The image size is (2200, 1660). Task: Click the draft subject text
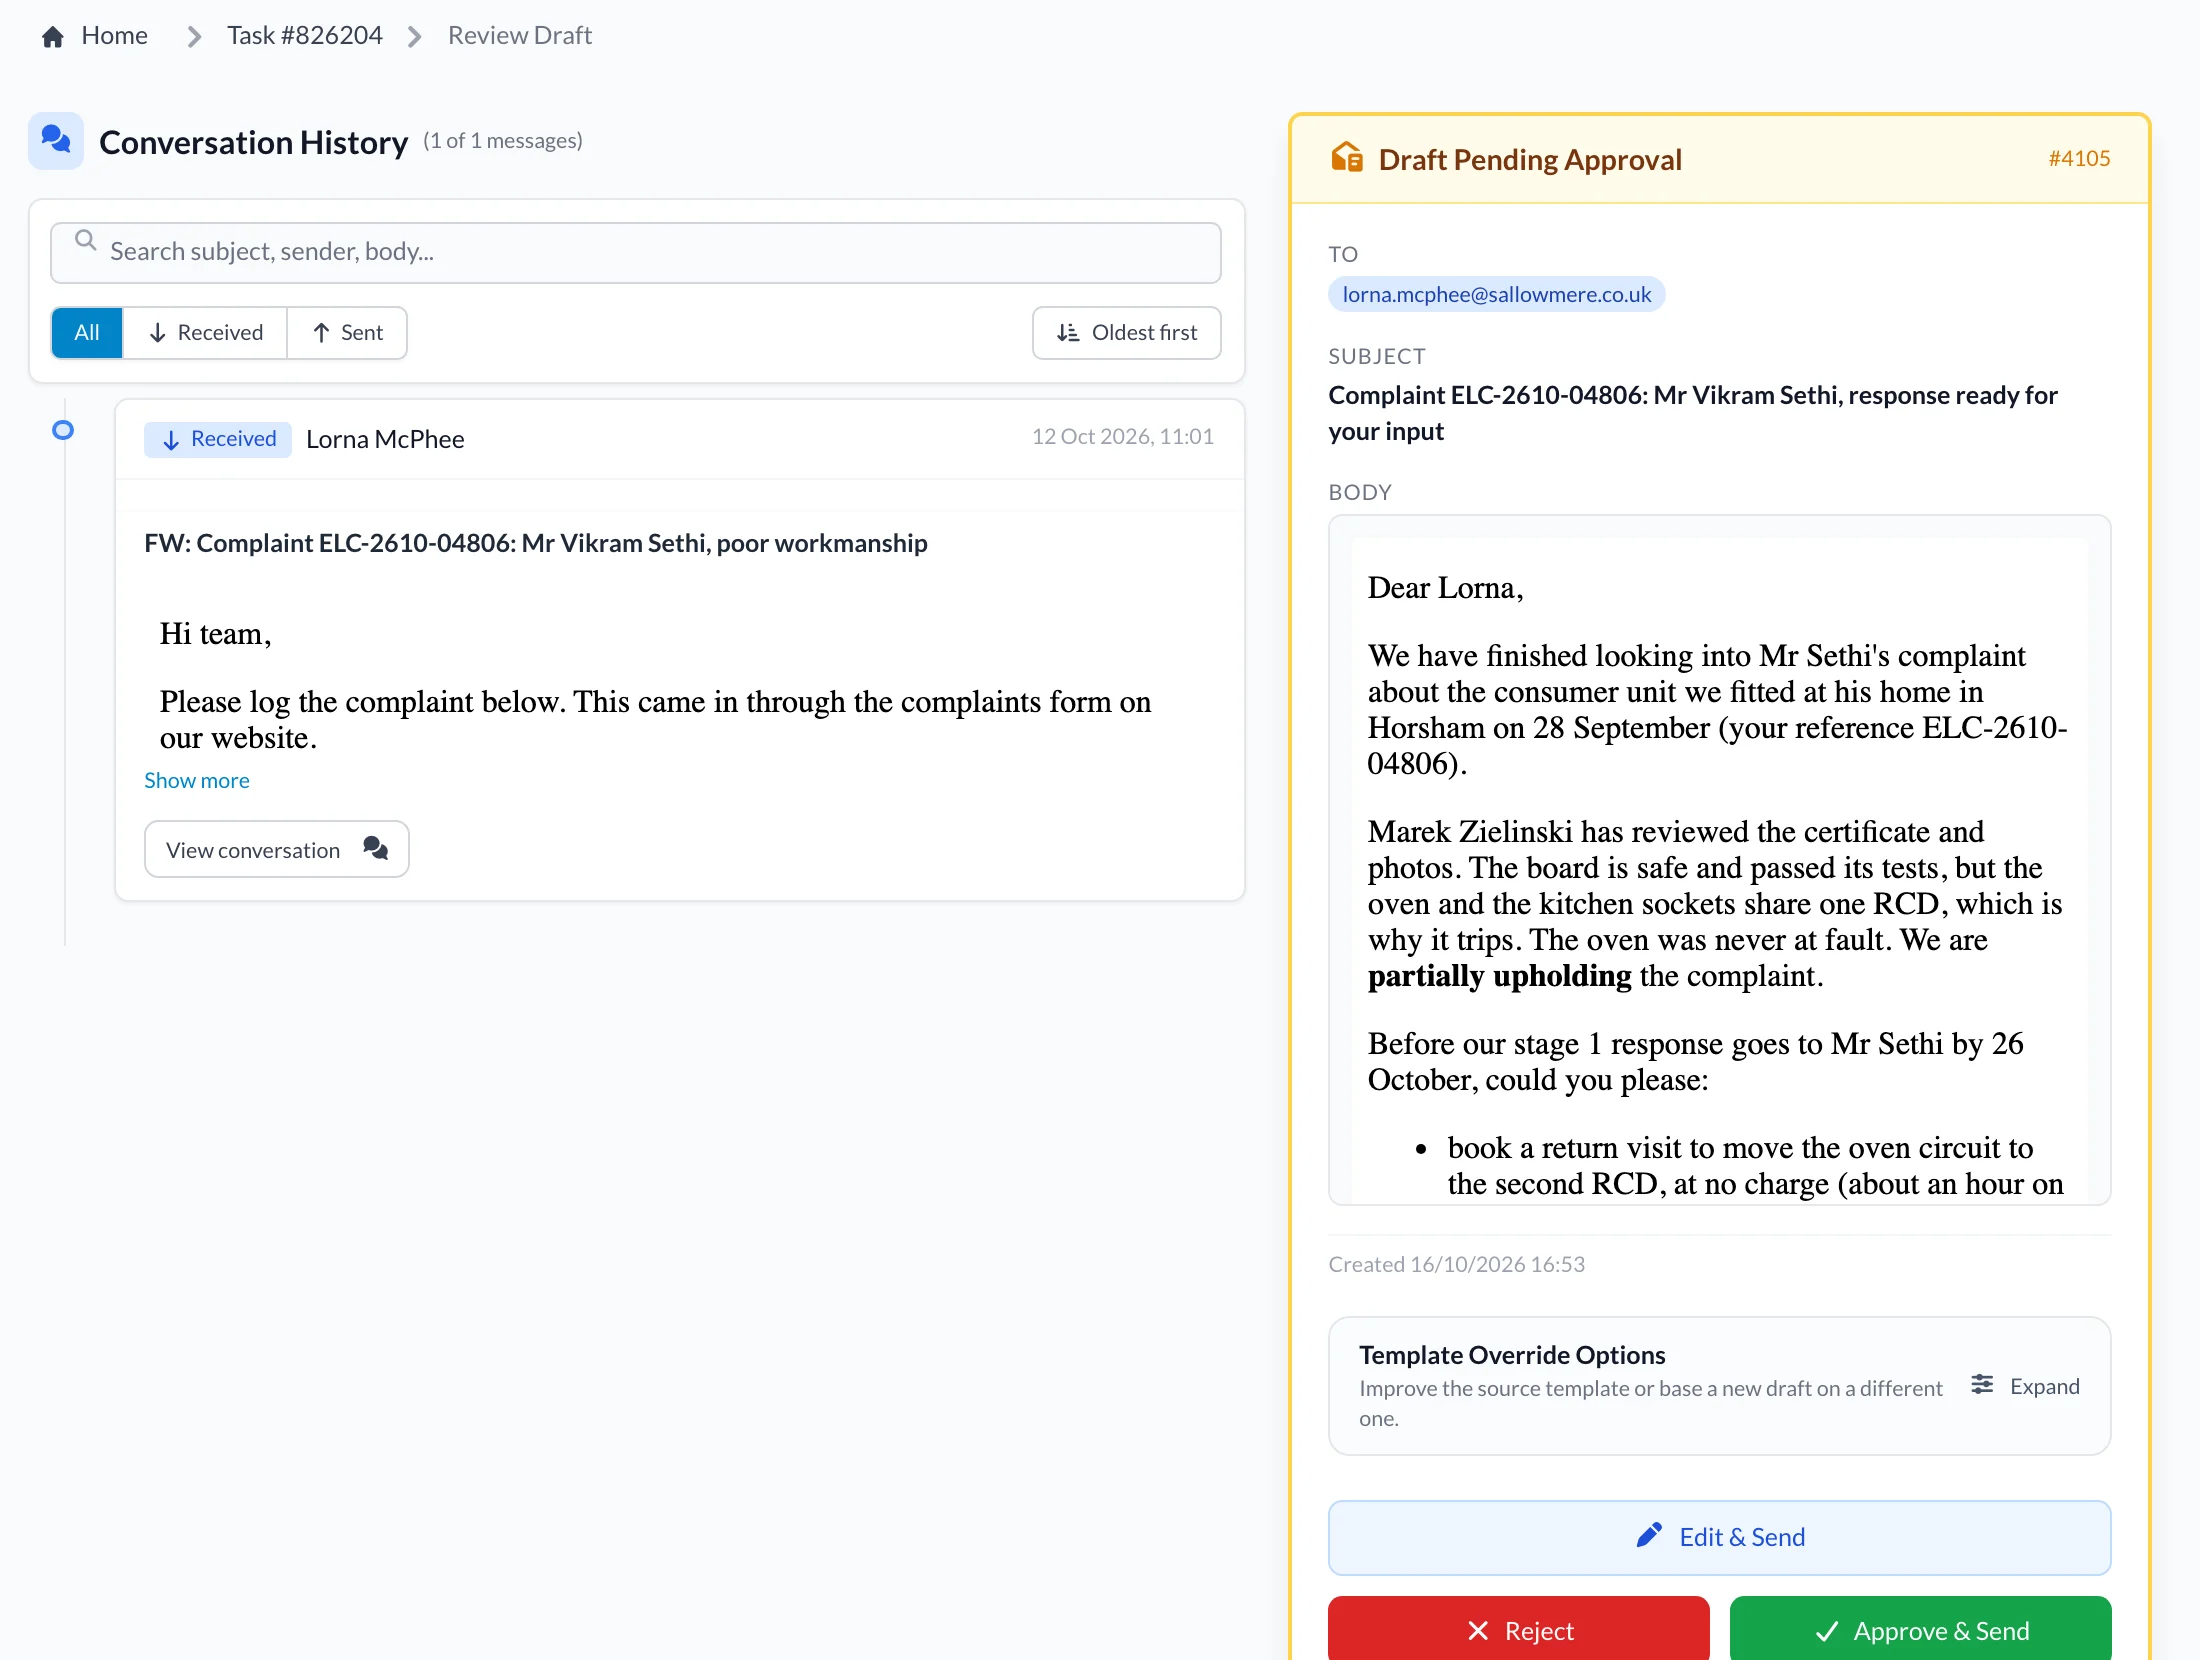pos(1692,413)
